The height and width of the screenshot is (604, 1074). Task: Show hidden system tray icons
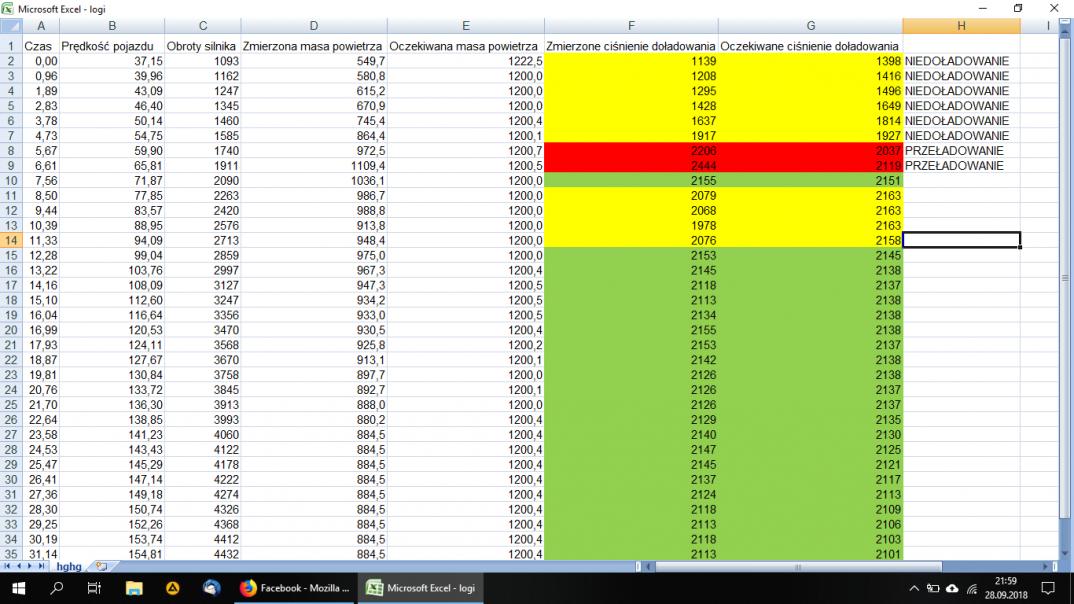click(x=914, y=588)
